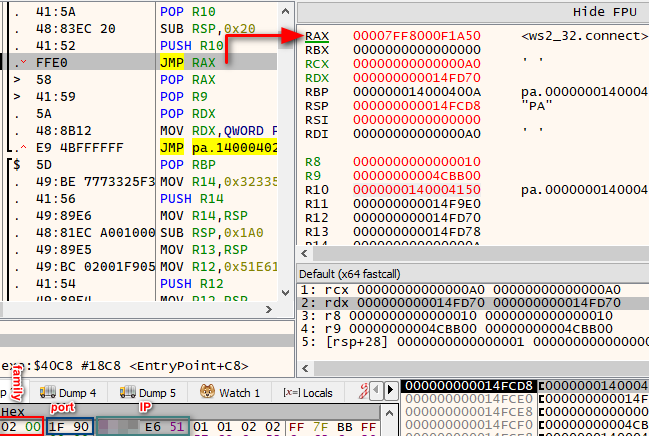Select argument row 2: rdx
Screen dimensions: 649x436
click(473, 303)
